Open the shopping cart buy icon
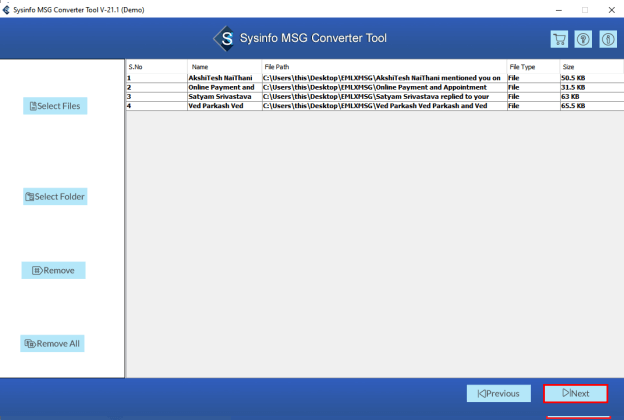The height and width of the screenshot is (420, 624). (559, 39)
